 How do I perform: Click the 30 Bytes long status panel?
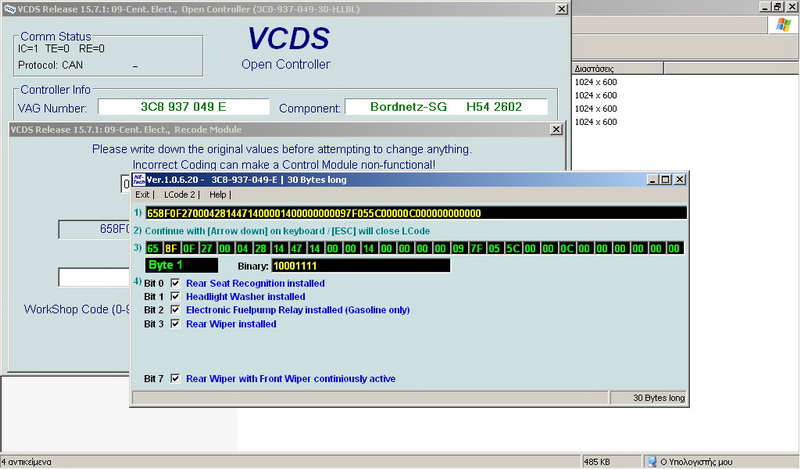point(649,398)
